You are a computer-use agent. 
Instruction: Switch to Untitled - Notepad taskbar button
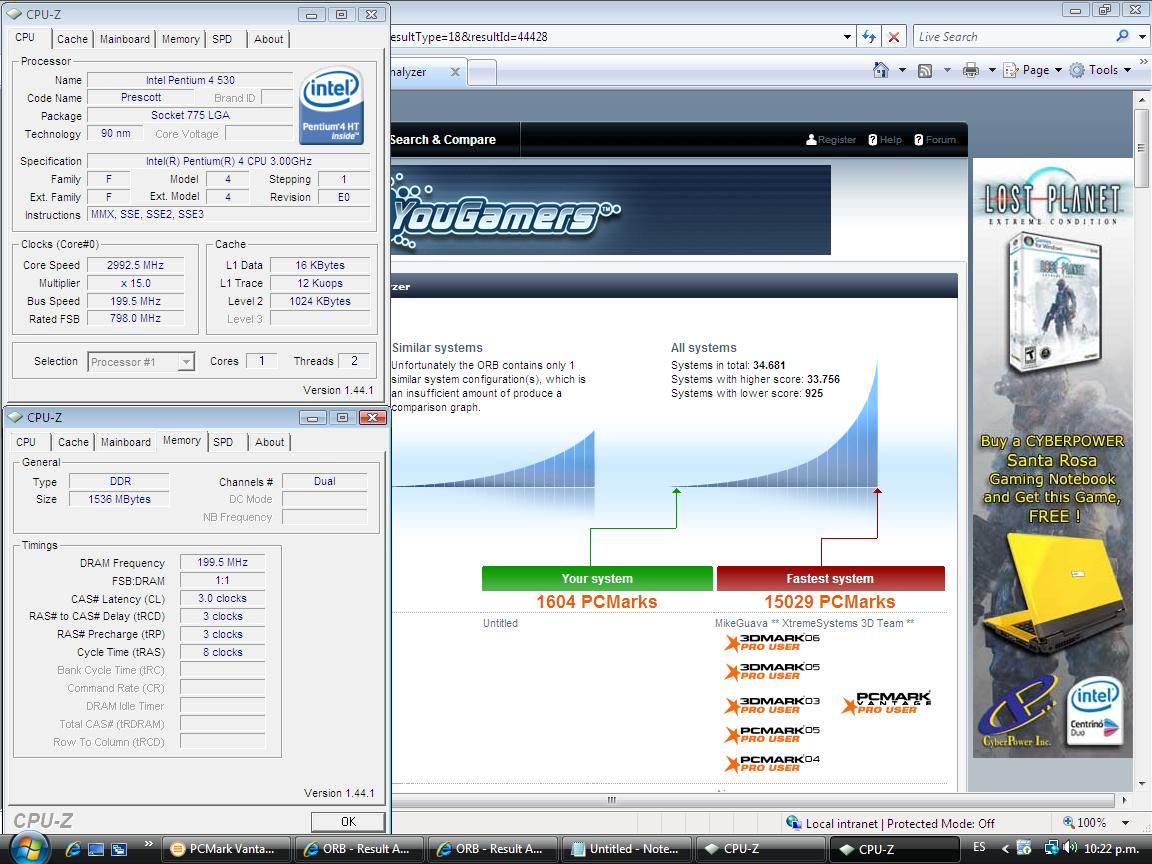point(627,849)
